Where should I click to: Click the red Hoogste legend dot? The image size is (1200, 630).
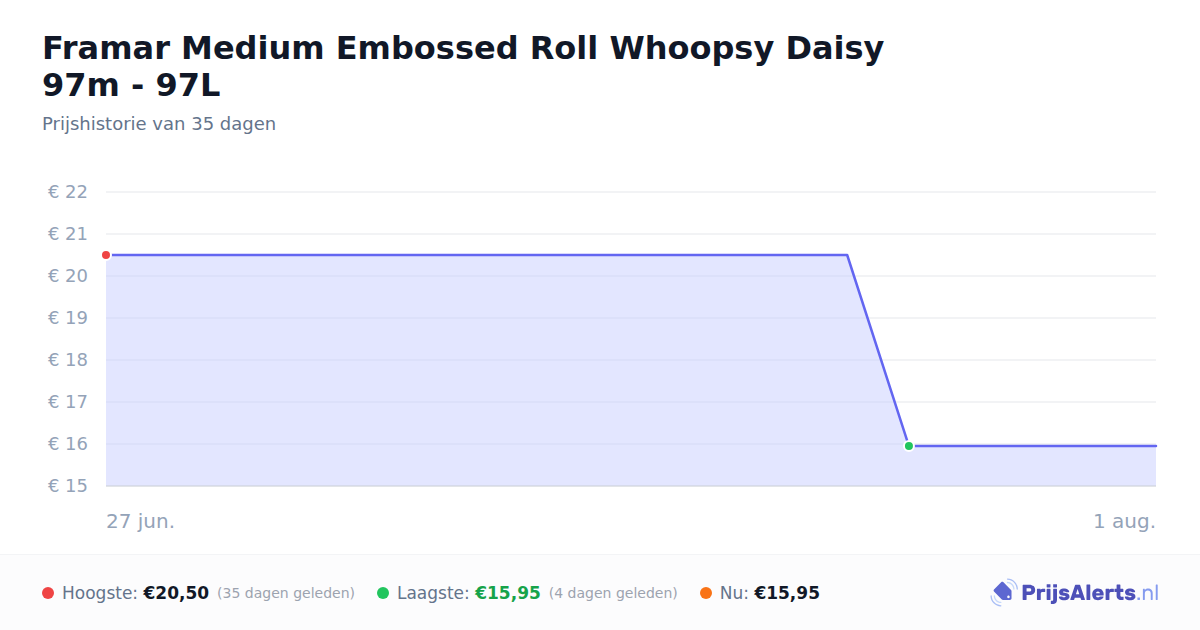48,593
